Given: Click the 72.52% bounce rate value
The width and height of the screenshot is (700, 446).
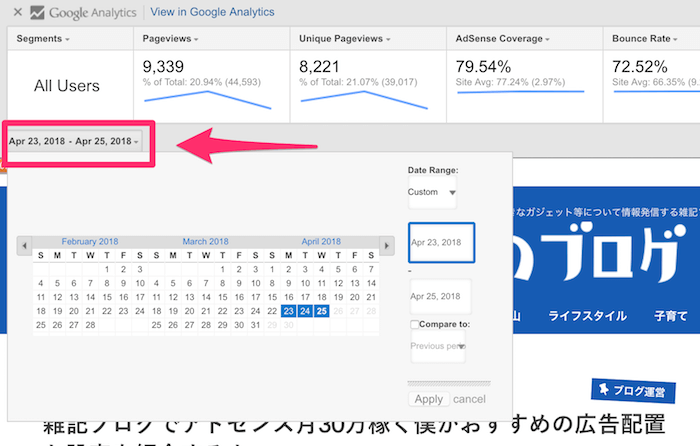Looking at the screenshot, I should click(x=640, y=67).
